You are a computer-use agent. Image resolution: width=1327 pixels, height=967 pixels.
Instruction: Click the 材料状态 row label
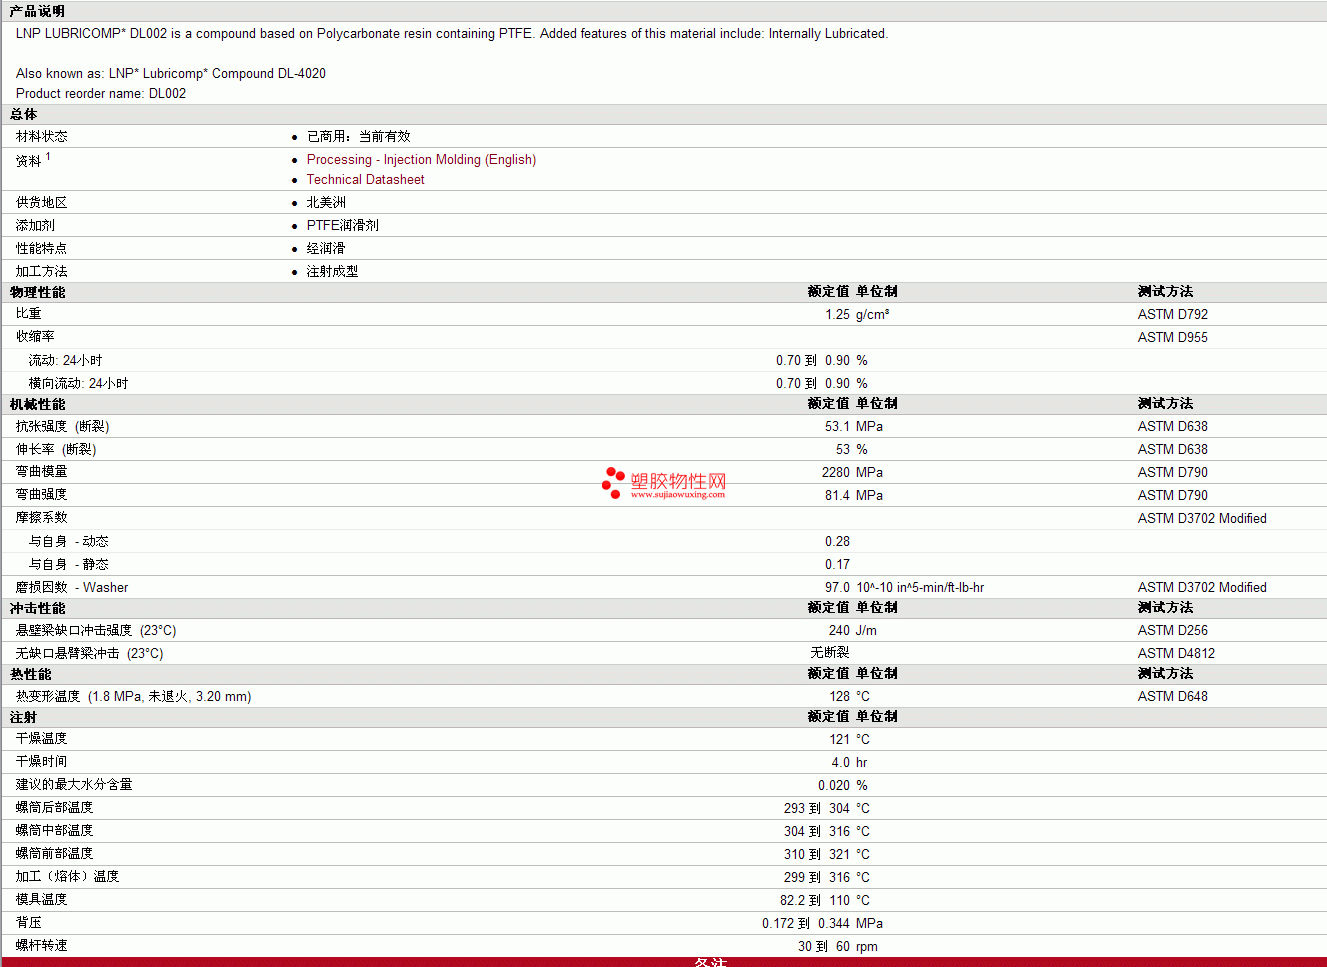(41, 137)
